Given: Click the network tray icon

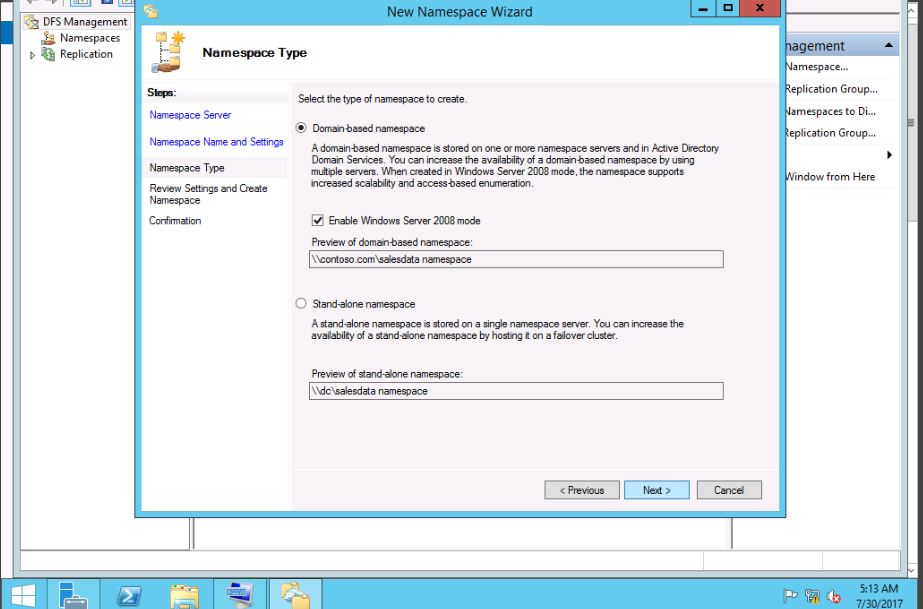Looking at the screenshot, I should pyautogui.click(x=812, y=596).
